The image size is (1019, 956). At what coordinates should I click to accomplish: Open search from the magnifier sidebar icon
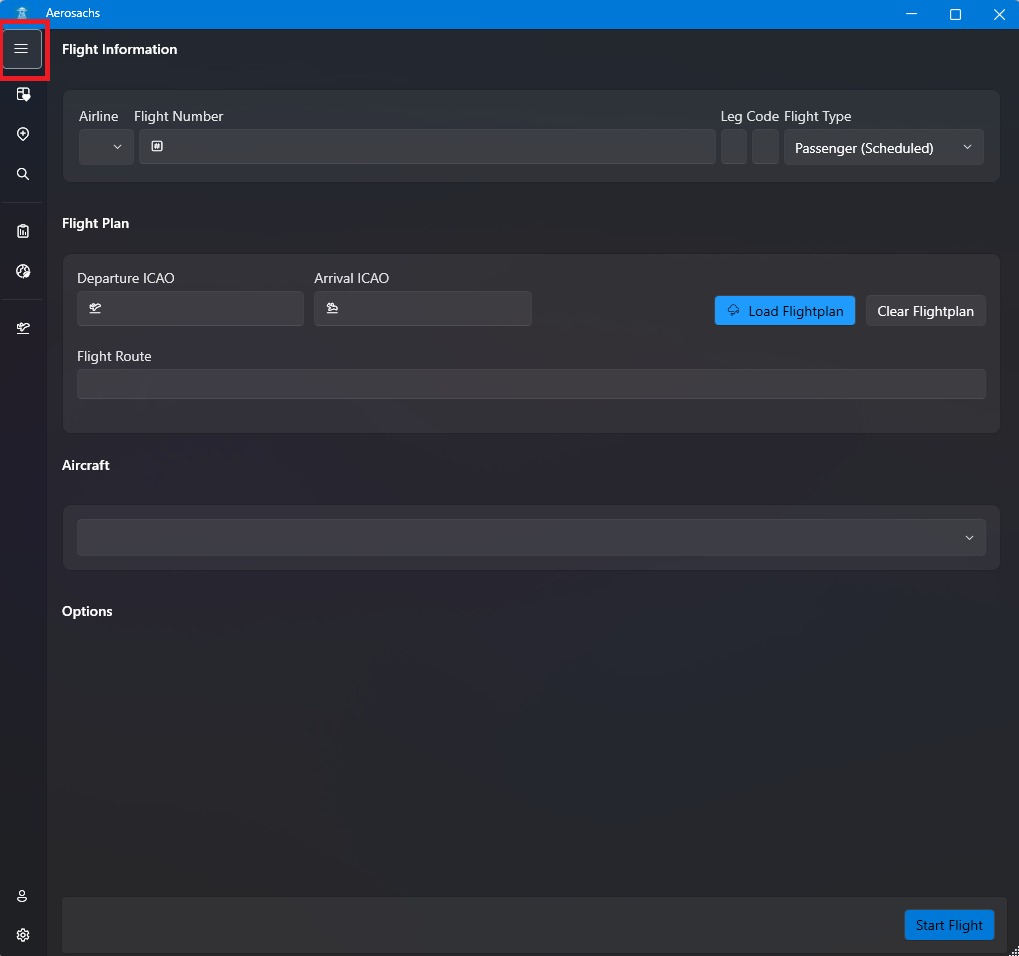point(23,174)
